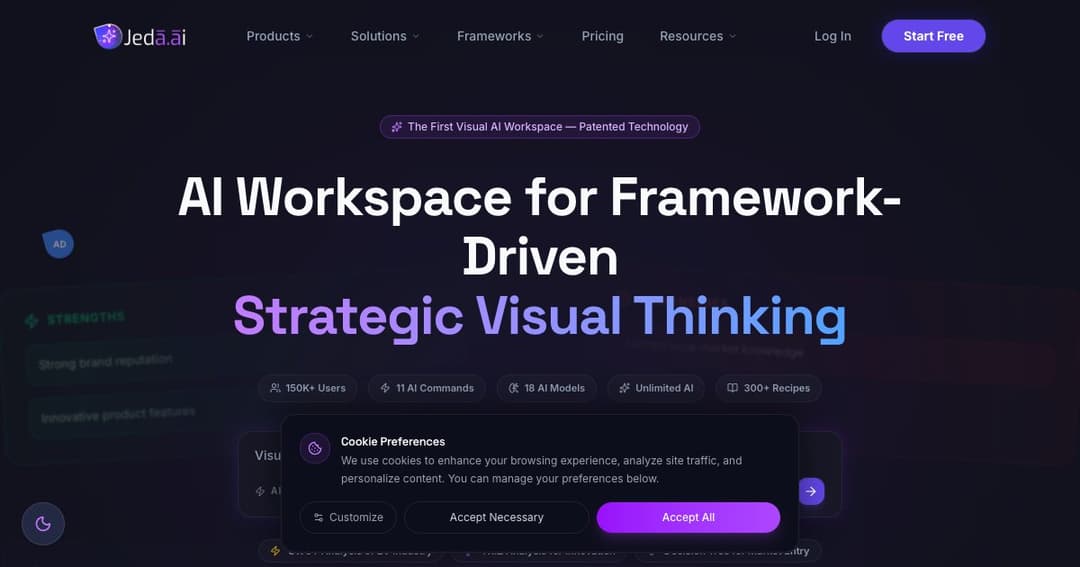Click the sliders icon in Customize button

click(x=319, y=517)
